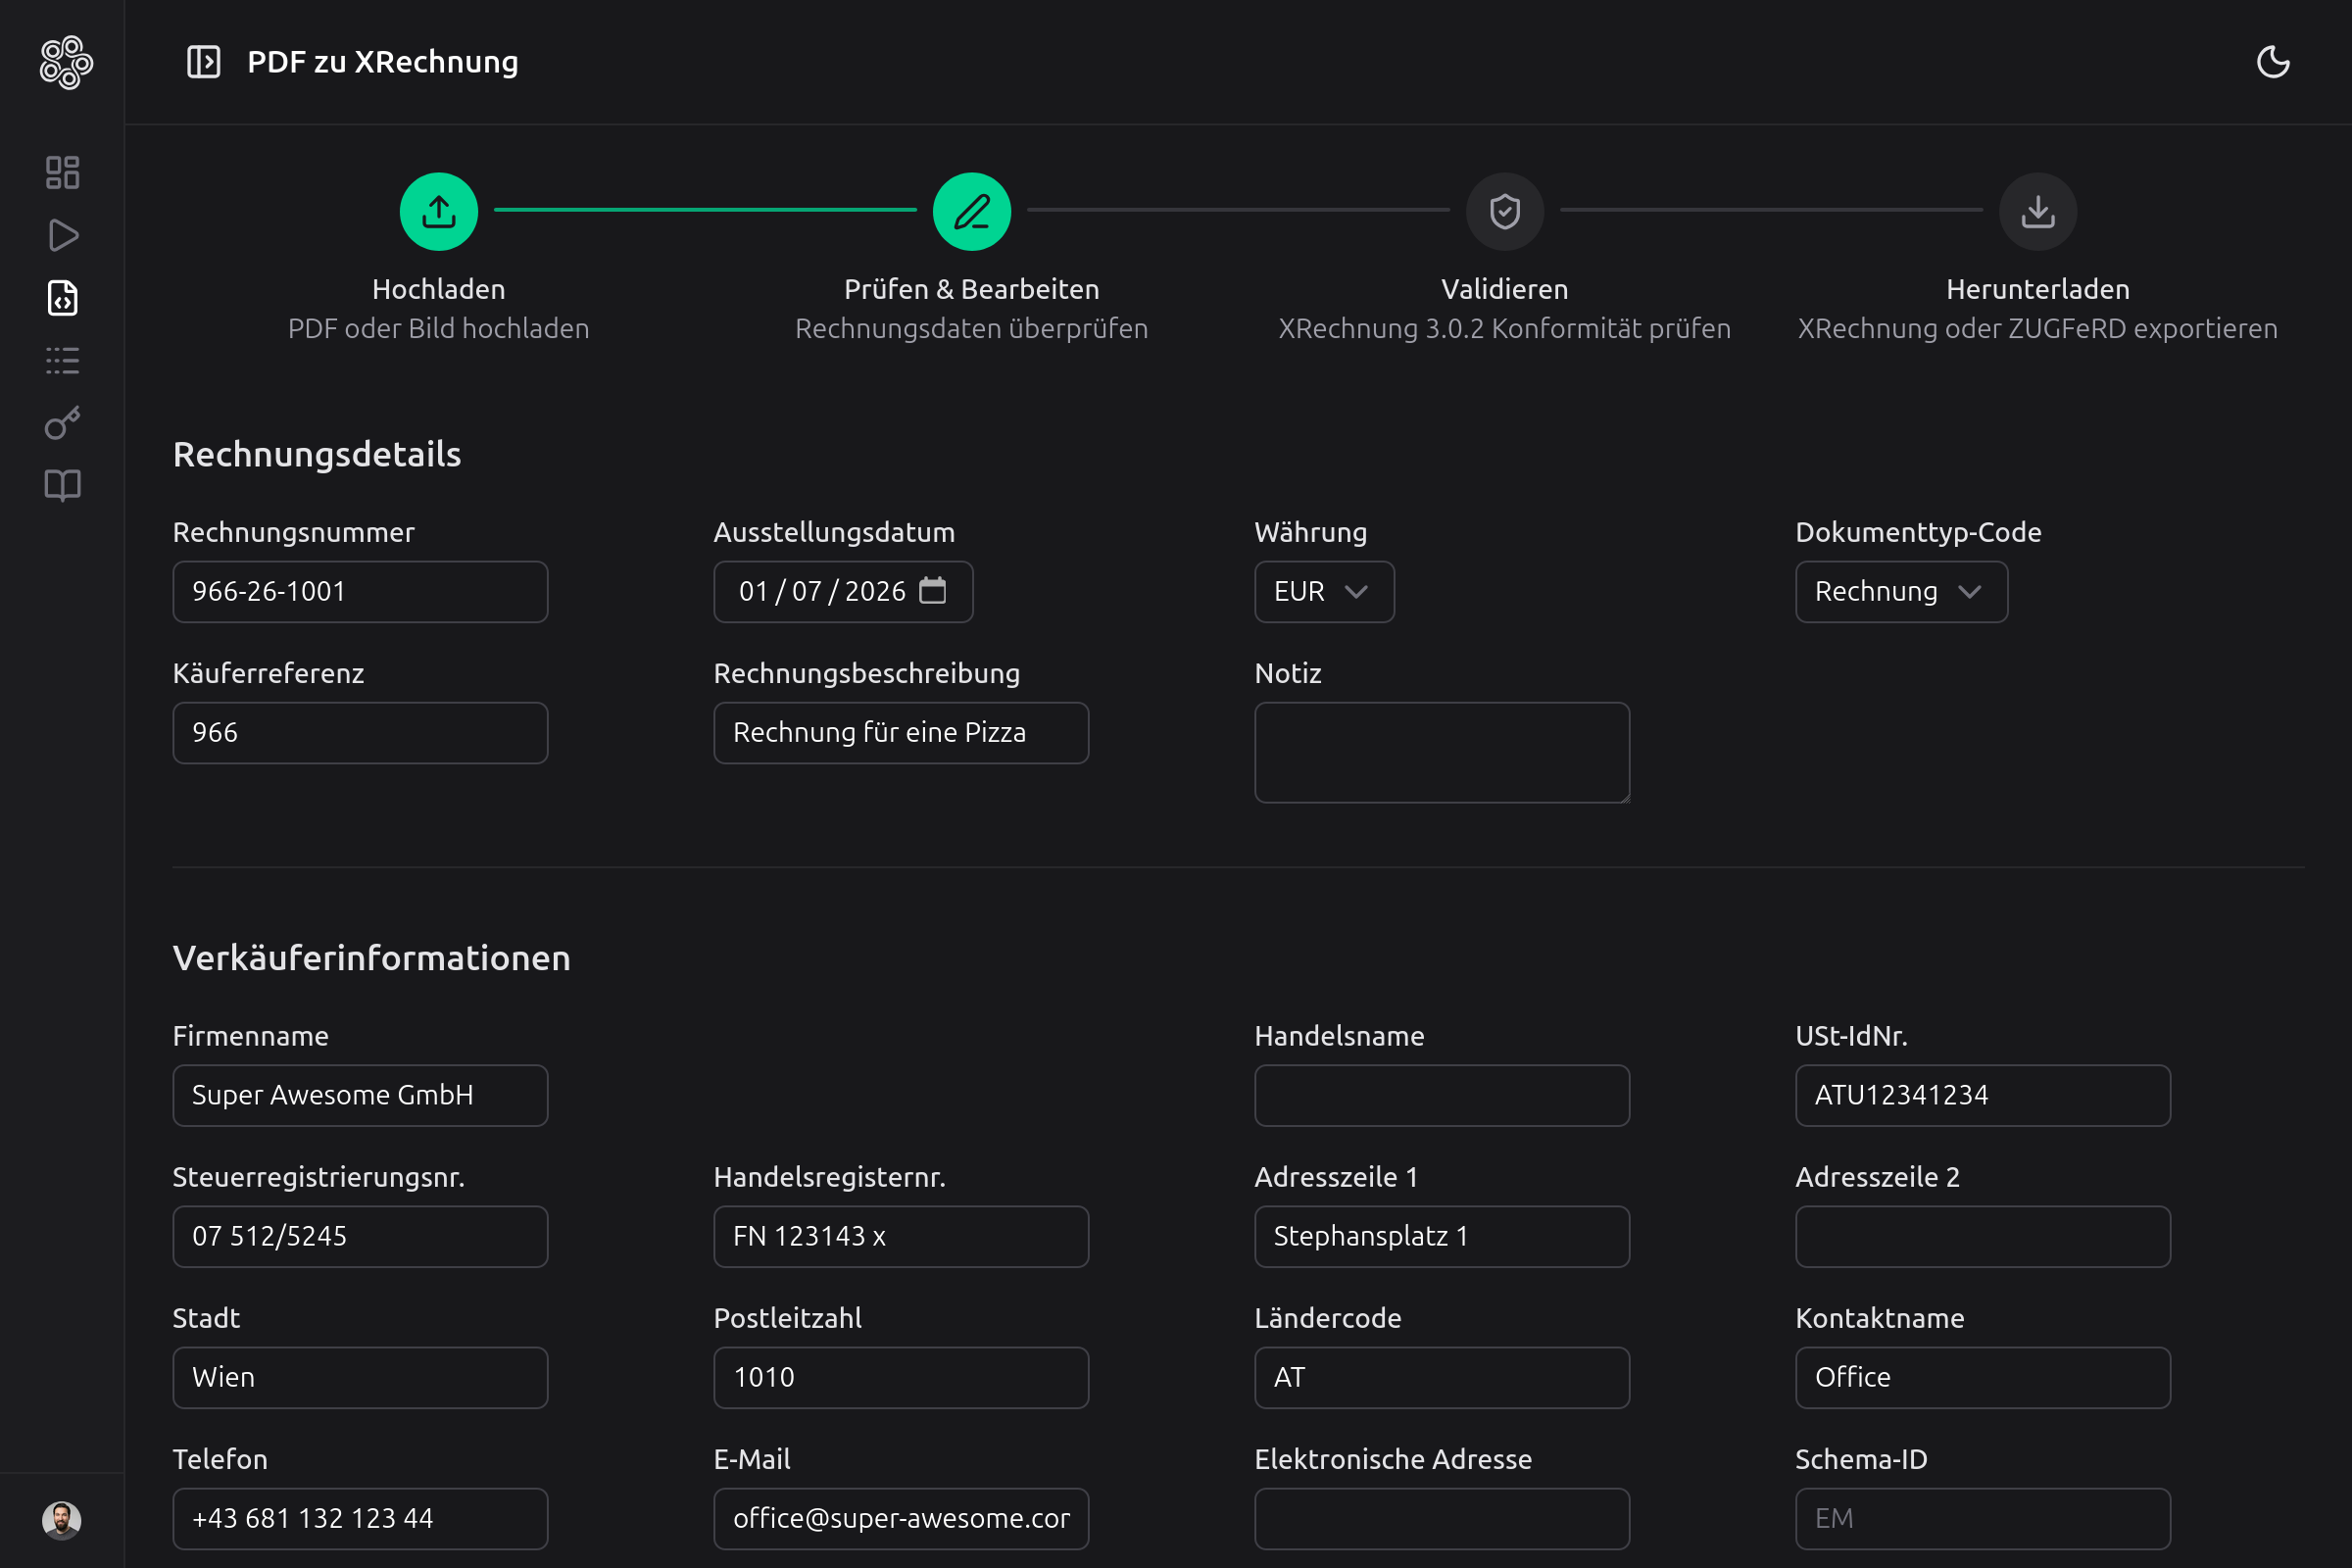Expand the Währung EUR dropdown

click(1323, 592)
